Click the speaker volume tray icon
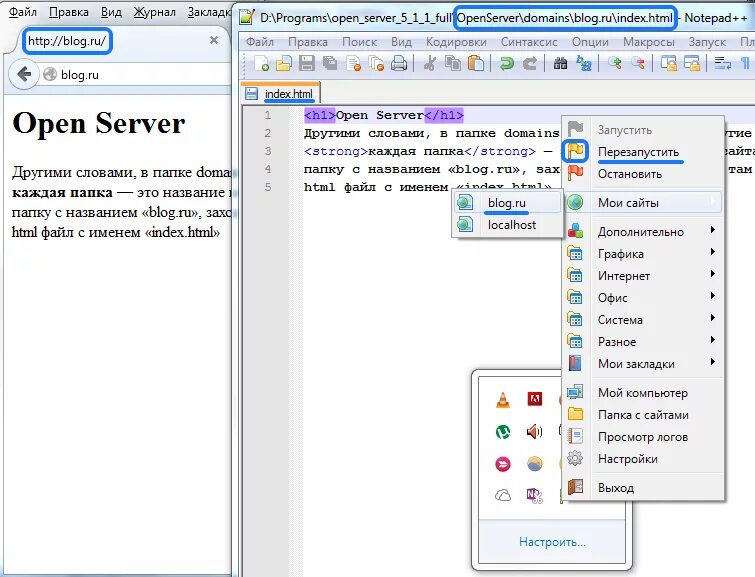Image resolution: width=755 pixels, height=577 pixels. click(x=534, y=432)
